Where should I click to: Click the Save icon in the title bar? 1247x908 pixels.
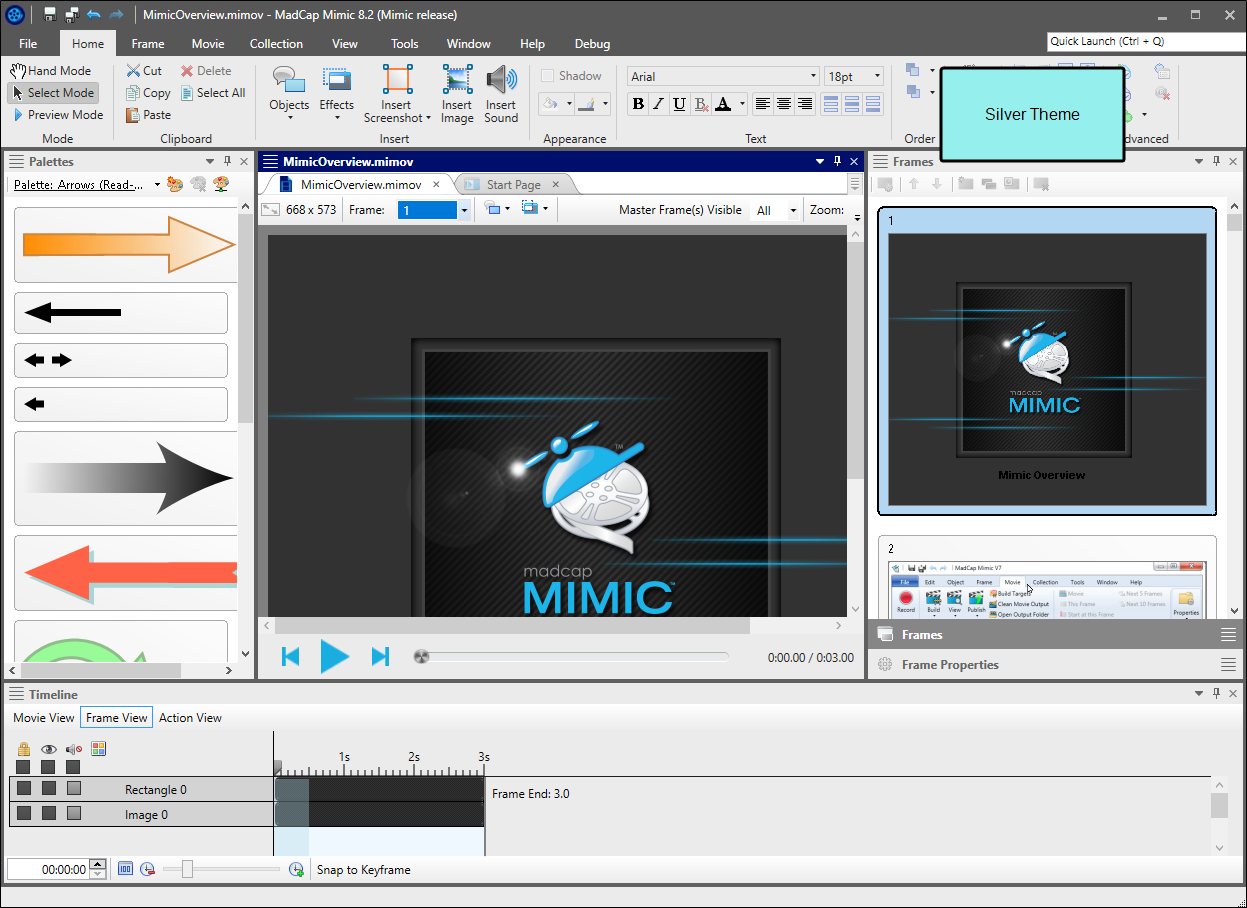(50, 14)
